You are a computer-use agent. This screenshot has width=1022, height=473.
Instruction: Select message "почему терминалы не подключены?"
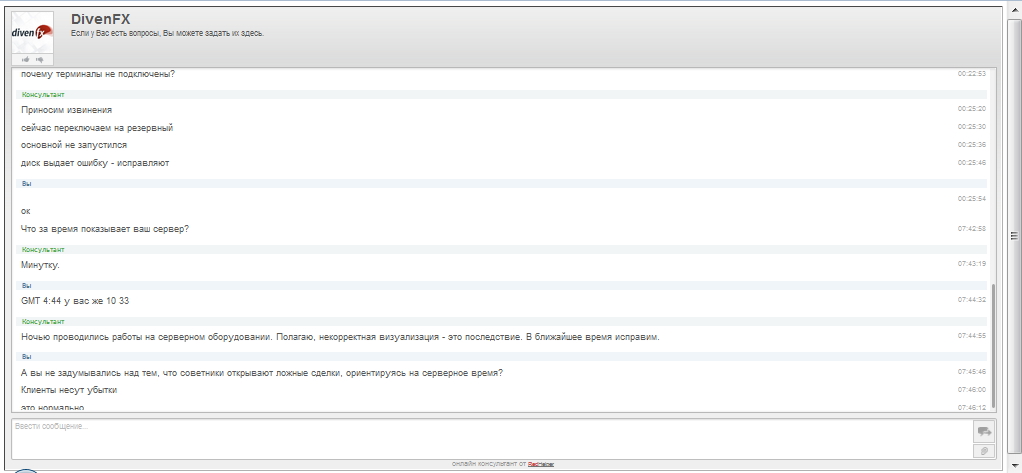tap(98, 74)
